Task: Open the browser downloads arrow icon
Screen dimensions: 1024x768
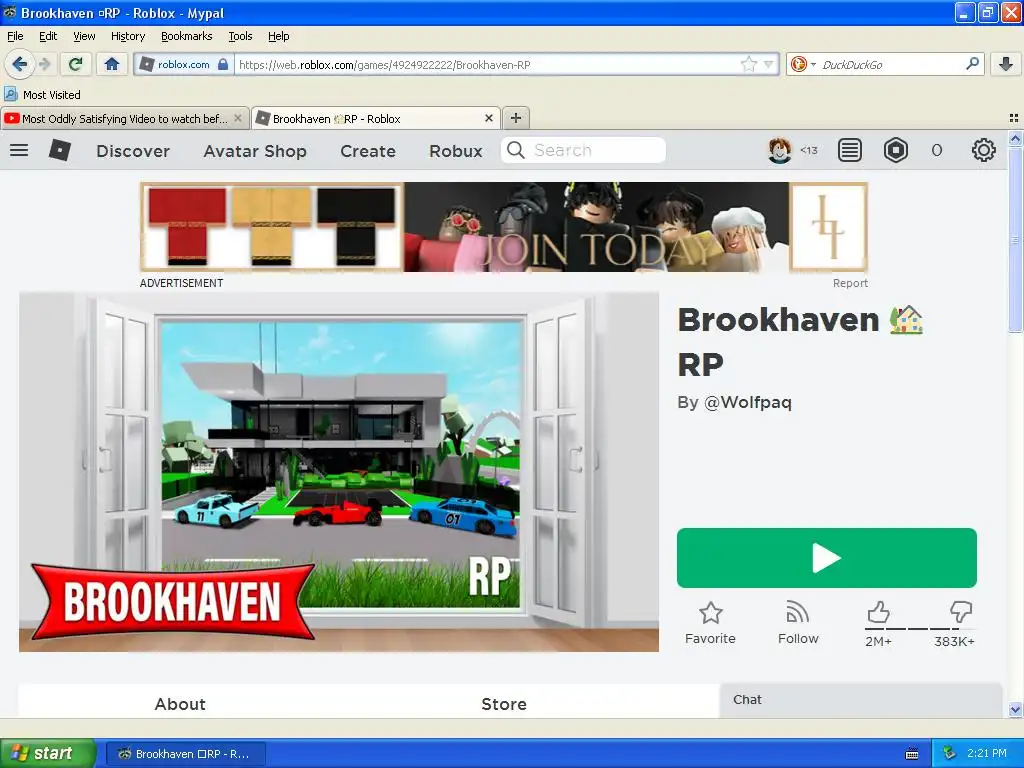Action: pos(1006,64)
